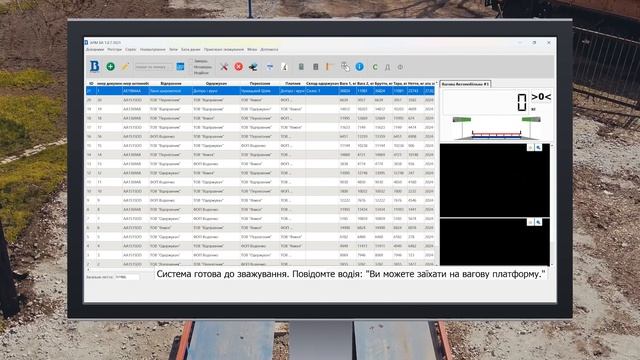Open the Допомога menu

(x=269, y=49)
